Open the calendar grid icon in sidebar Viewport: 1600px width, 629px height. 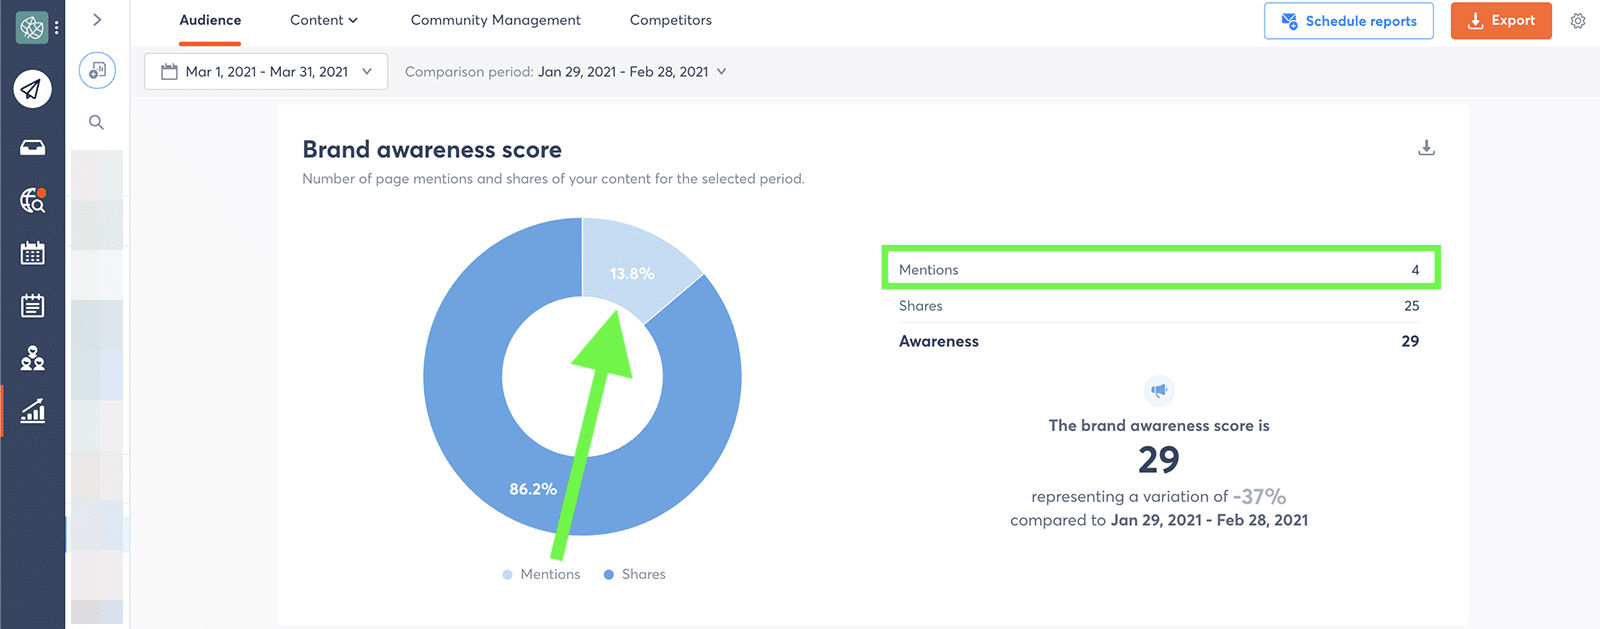tap(32, 253)
